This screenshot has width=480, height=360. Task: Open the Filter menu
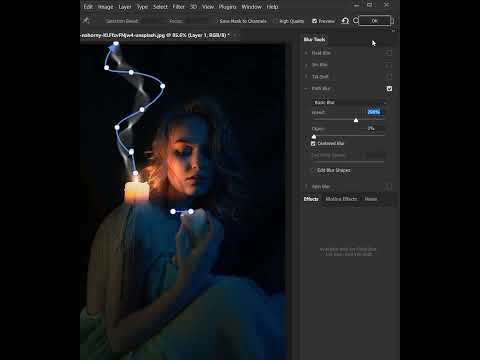(x=178, y=7)
